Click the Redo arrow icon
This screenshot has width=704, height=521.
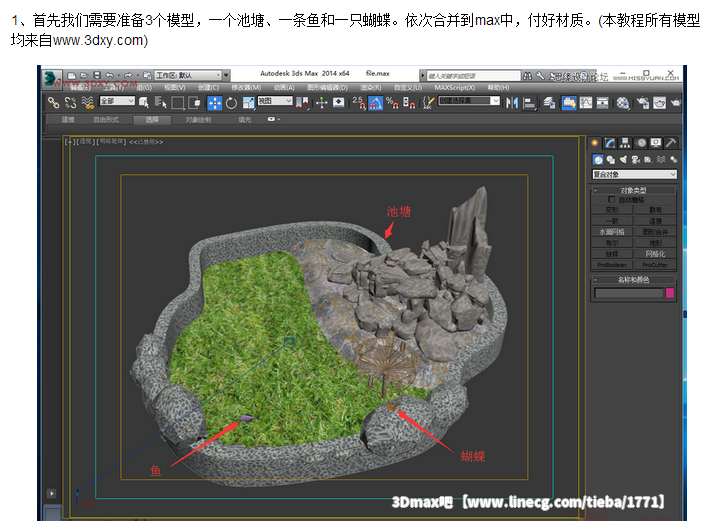click(x=128, y=75)
